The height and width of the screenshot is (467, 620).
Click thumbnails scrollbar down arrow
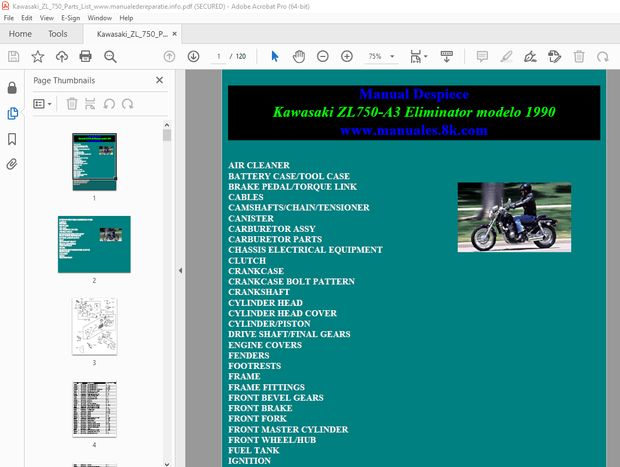[167, 464]
